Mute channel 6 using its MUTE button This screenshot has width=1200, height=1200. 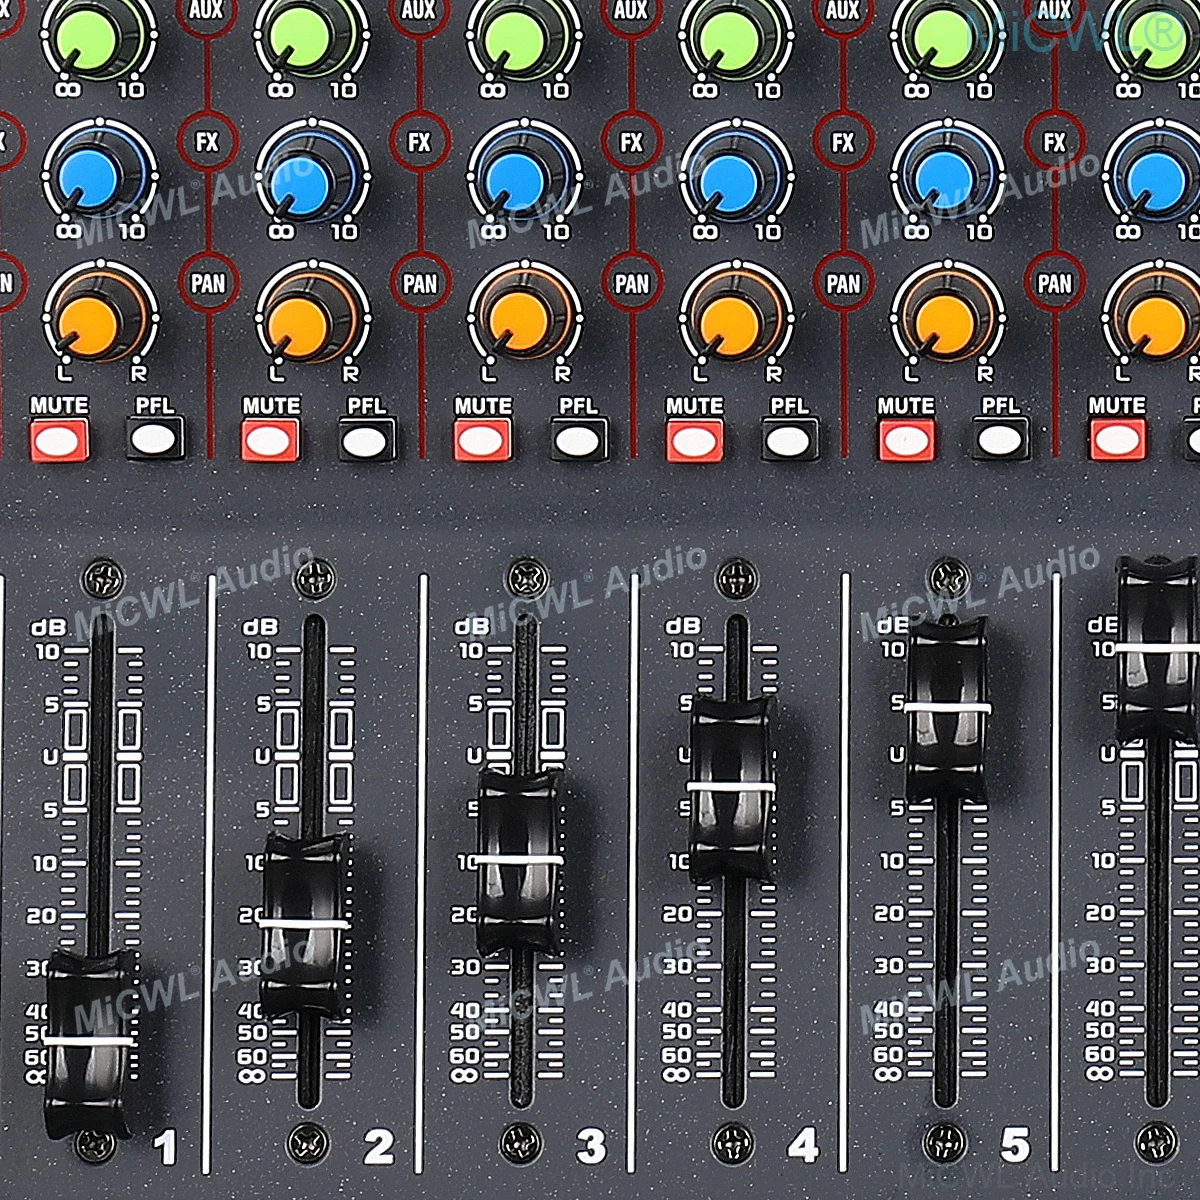coord(1118,439)
